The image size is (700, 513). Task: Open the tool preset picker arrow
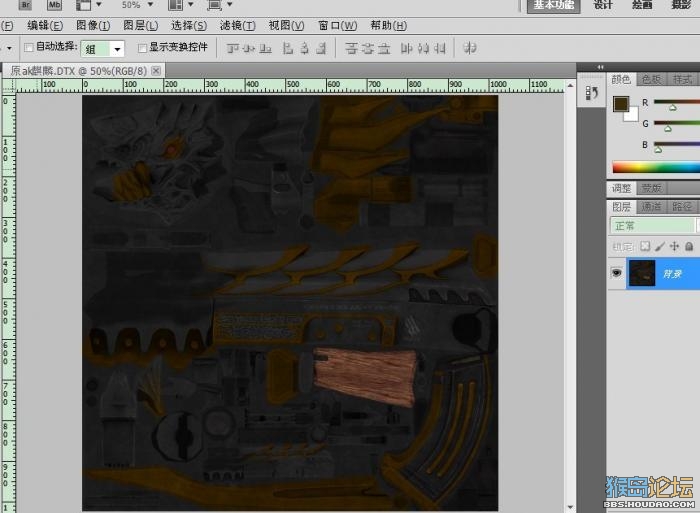pos(9,48)
